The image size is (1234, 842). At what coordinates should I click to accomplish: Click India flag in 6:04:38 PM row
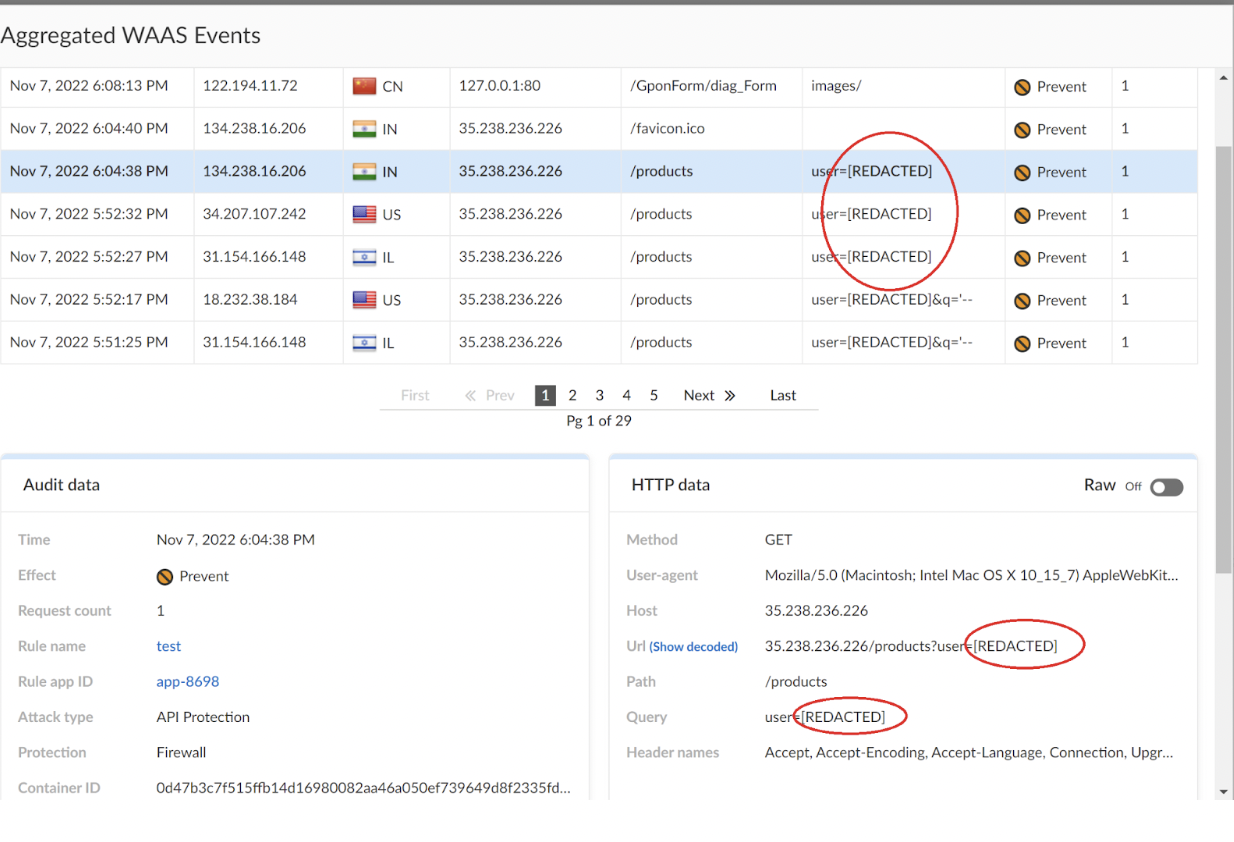tap(364, 172)
